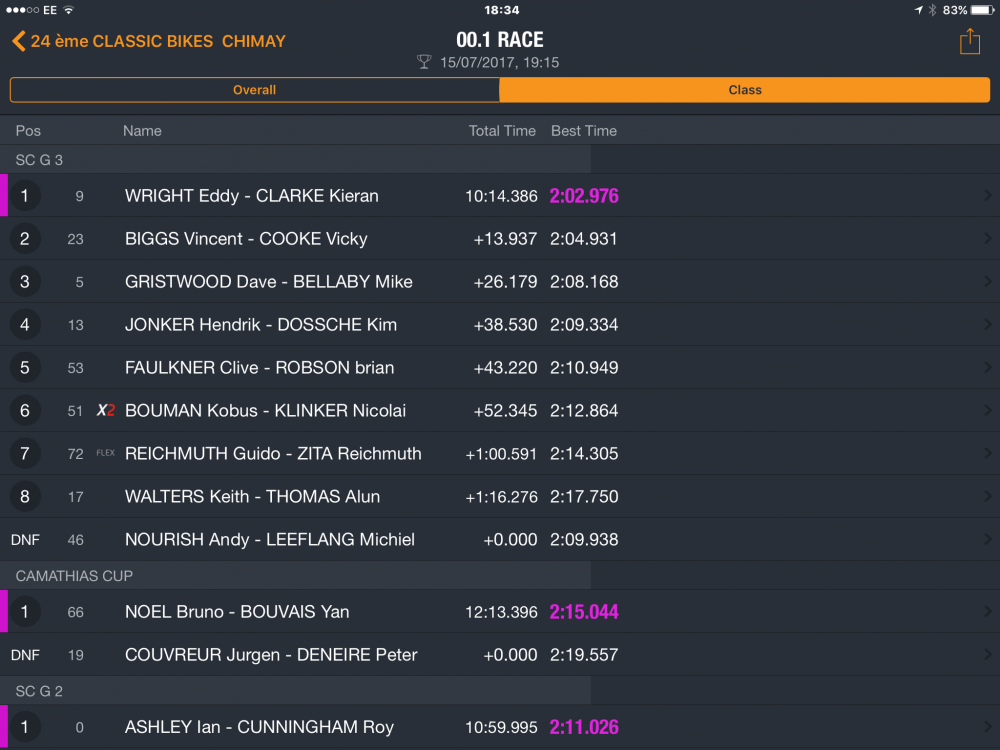Viewport: 1000px width, 750px height.
Task: Select WRIGHT Eddy - CLARKE Kieran entry
Action: (x=500, y=196)
